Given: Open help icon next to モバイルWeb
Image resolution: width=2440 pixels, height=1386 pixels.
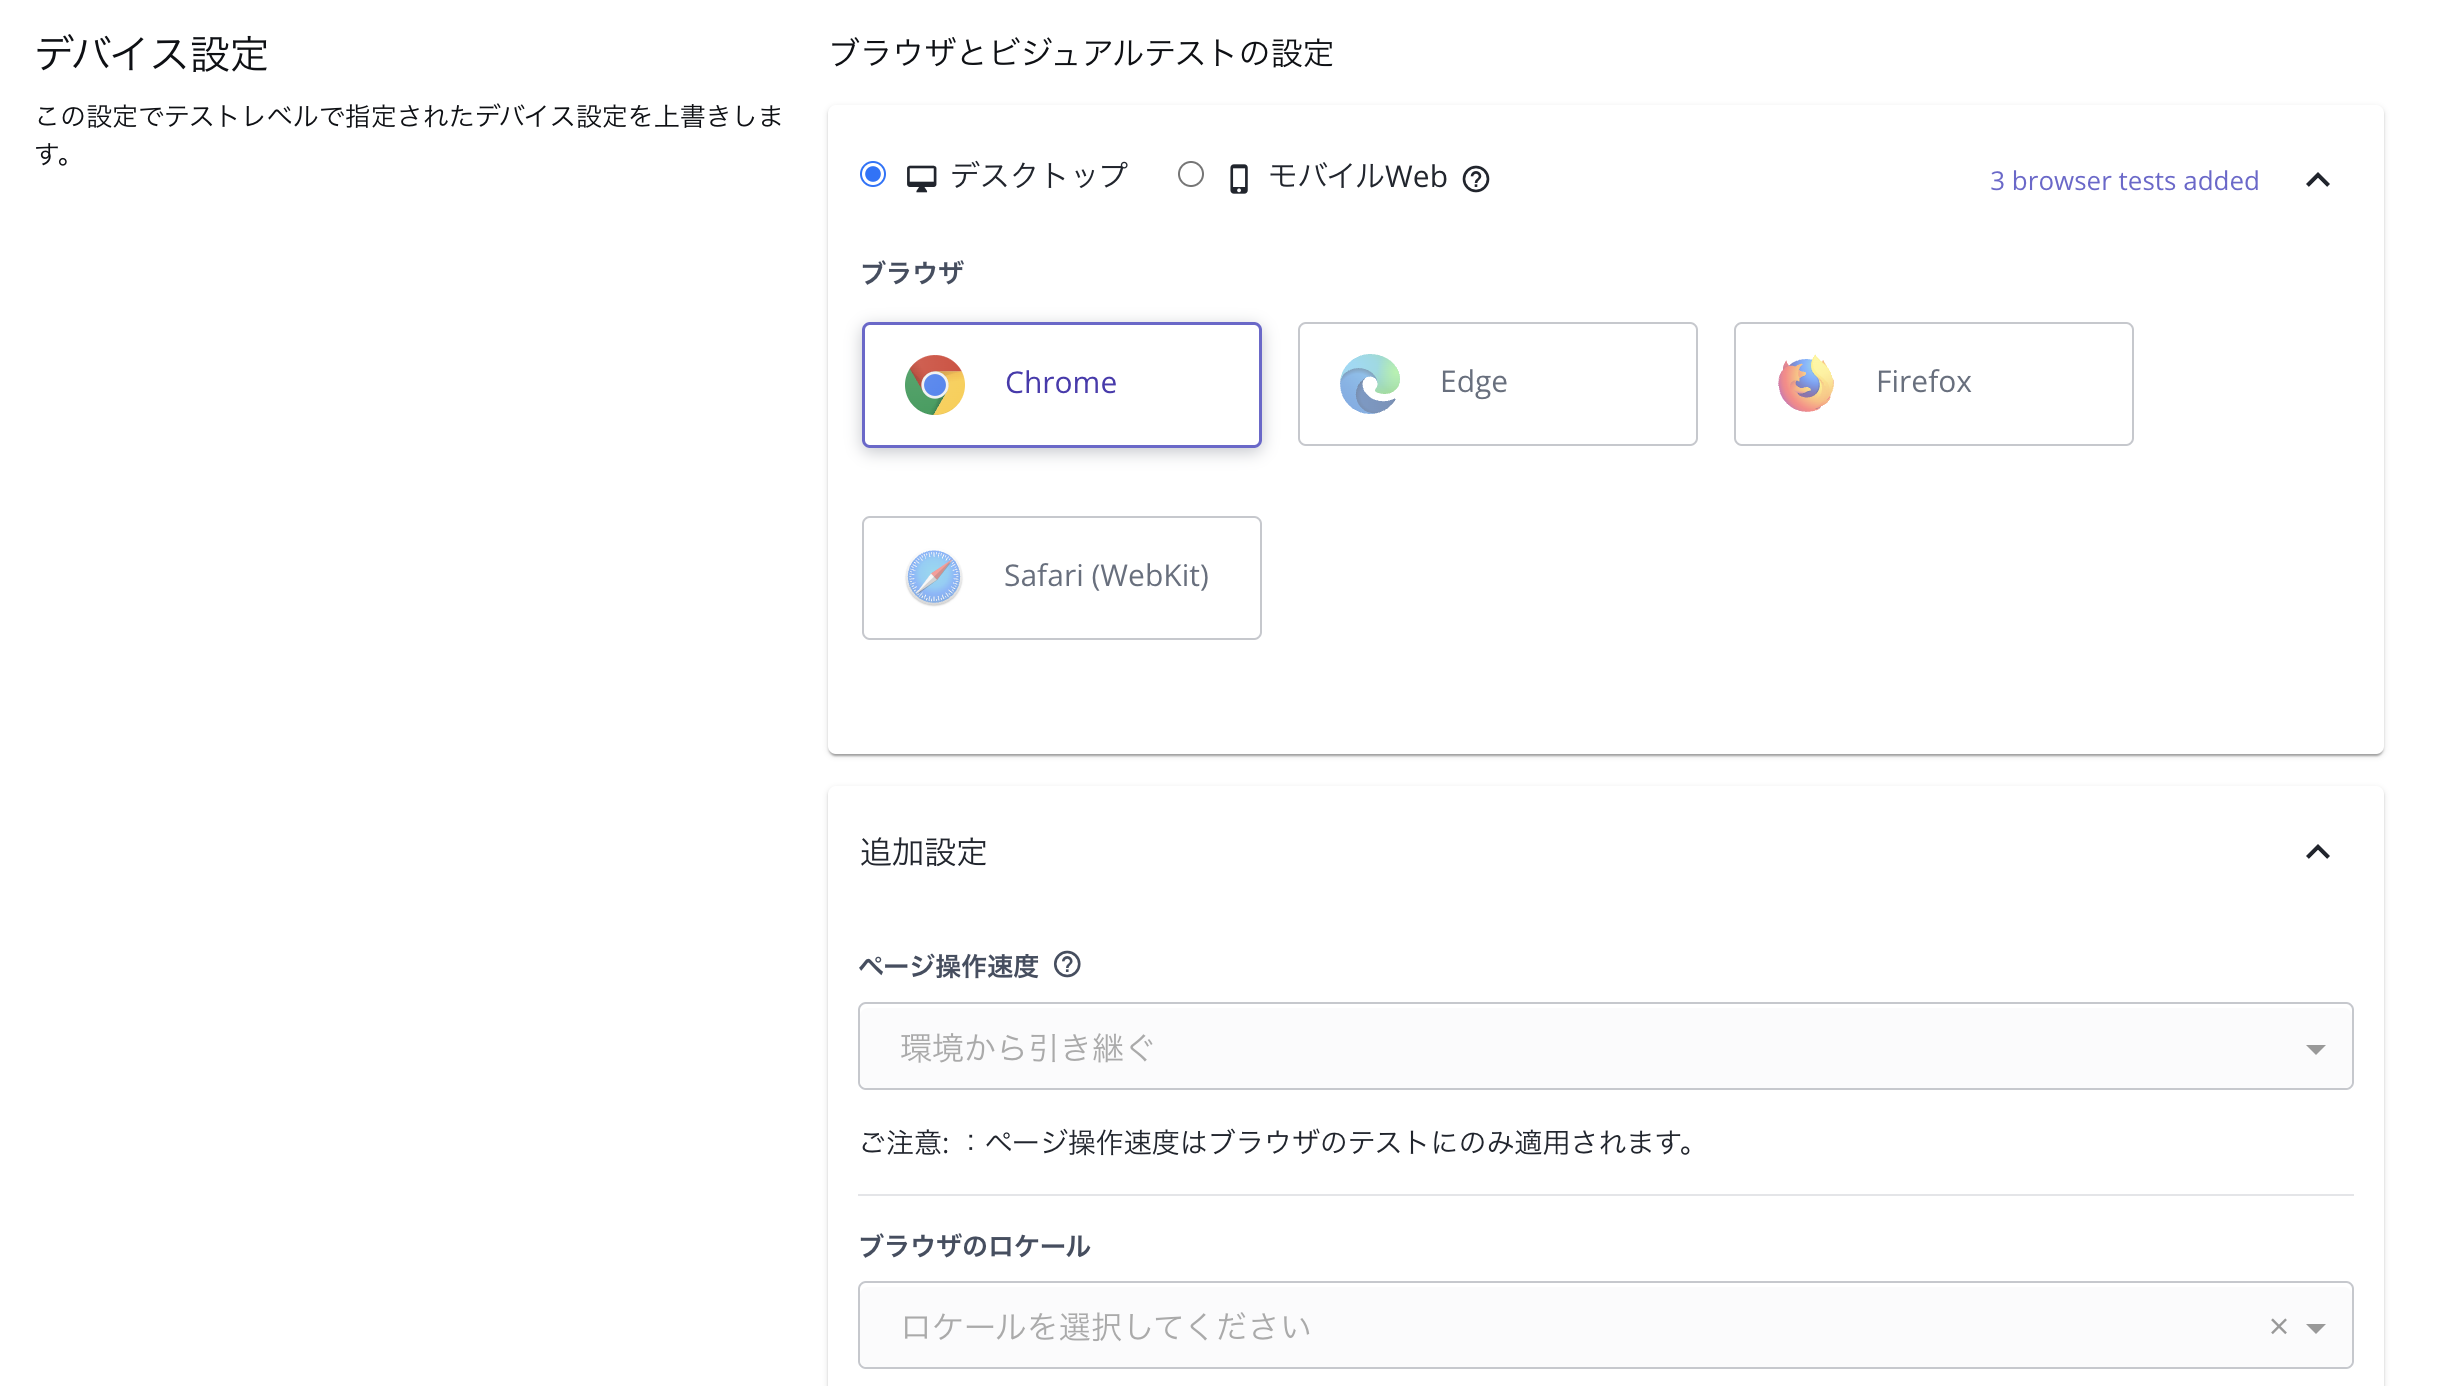Looking at the screenshot, I should point(1476,179).
